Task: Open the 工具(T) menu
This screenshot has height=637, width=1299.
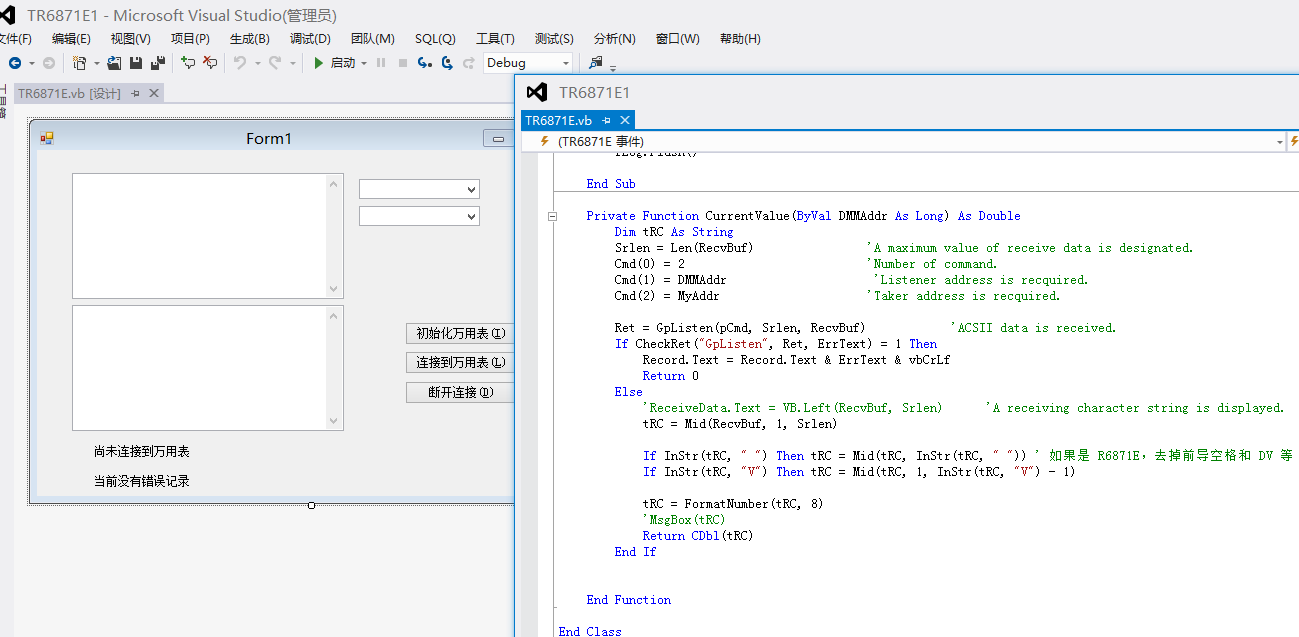Action: click(x=495, y=39)
